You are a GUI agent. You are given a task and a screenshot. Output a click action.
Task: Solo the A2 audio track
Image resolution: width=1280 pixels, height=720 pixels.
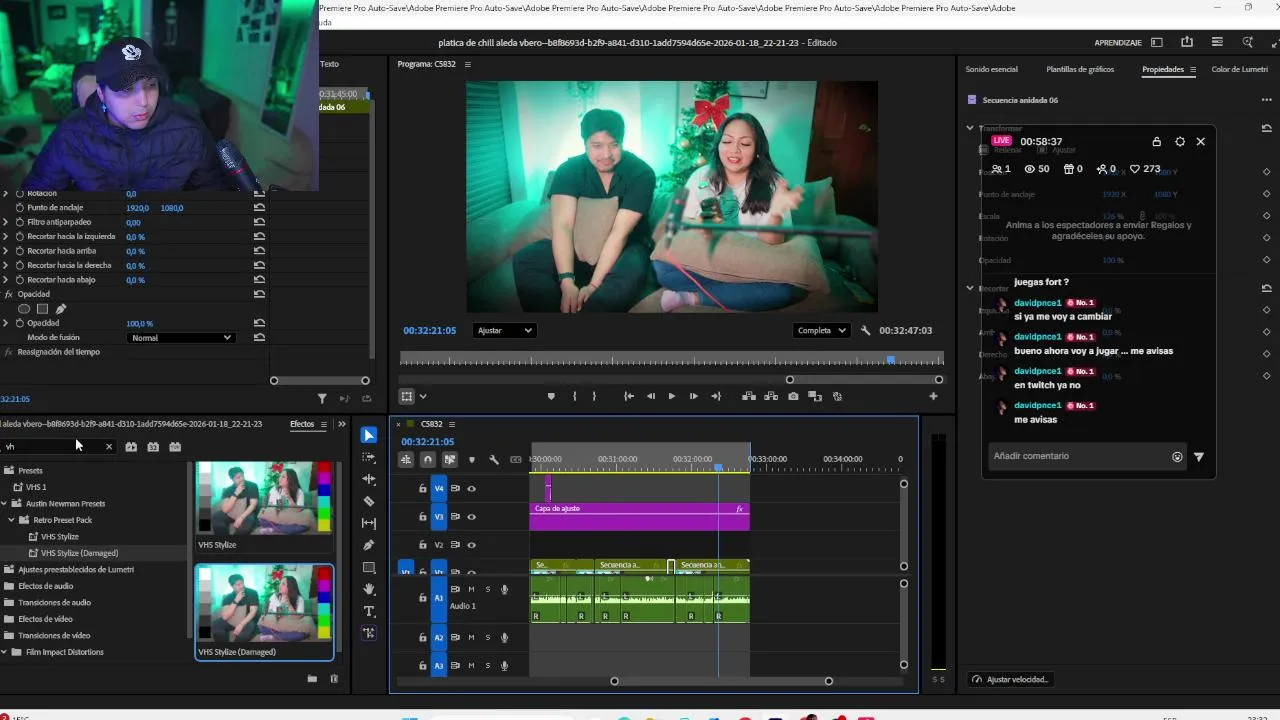pos(488,638)
